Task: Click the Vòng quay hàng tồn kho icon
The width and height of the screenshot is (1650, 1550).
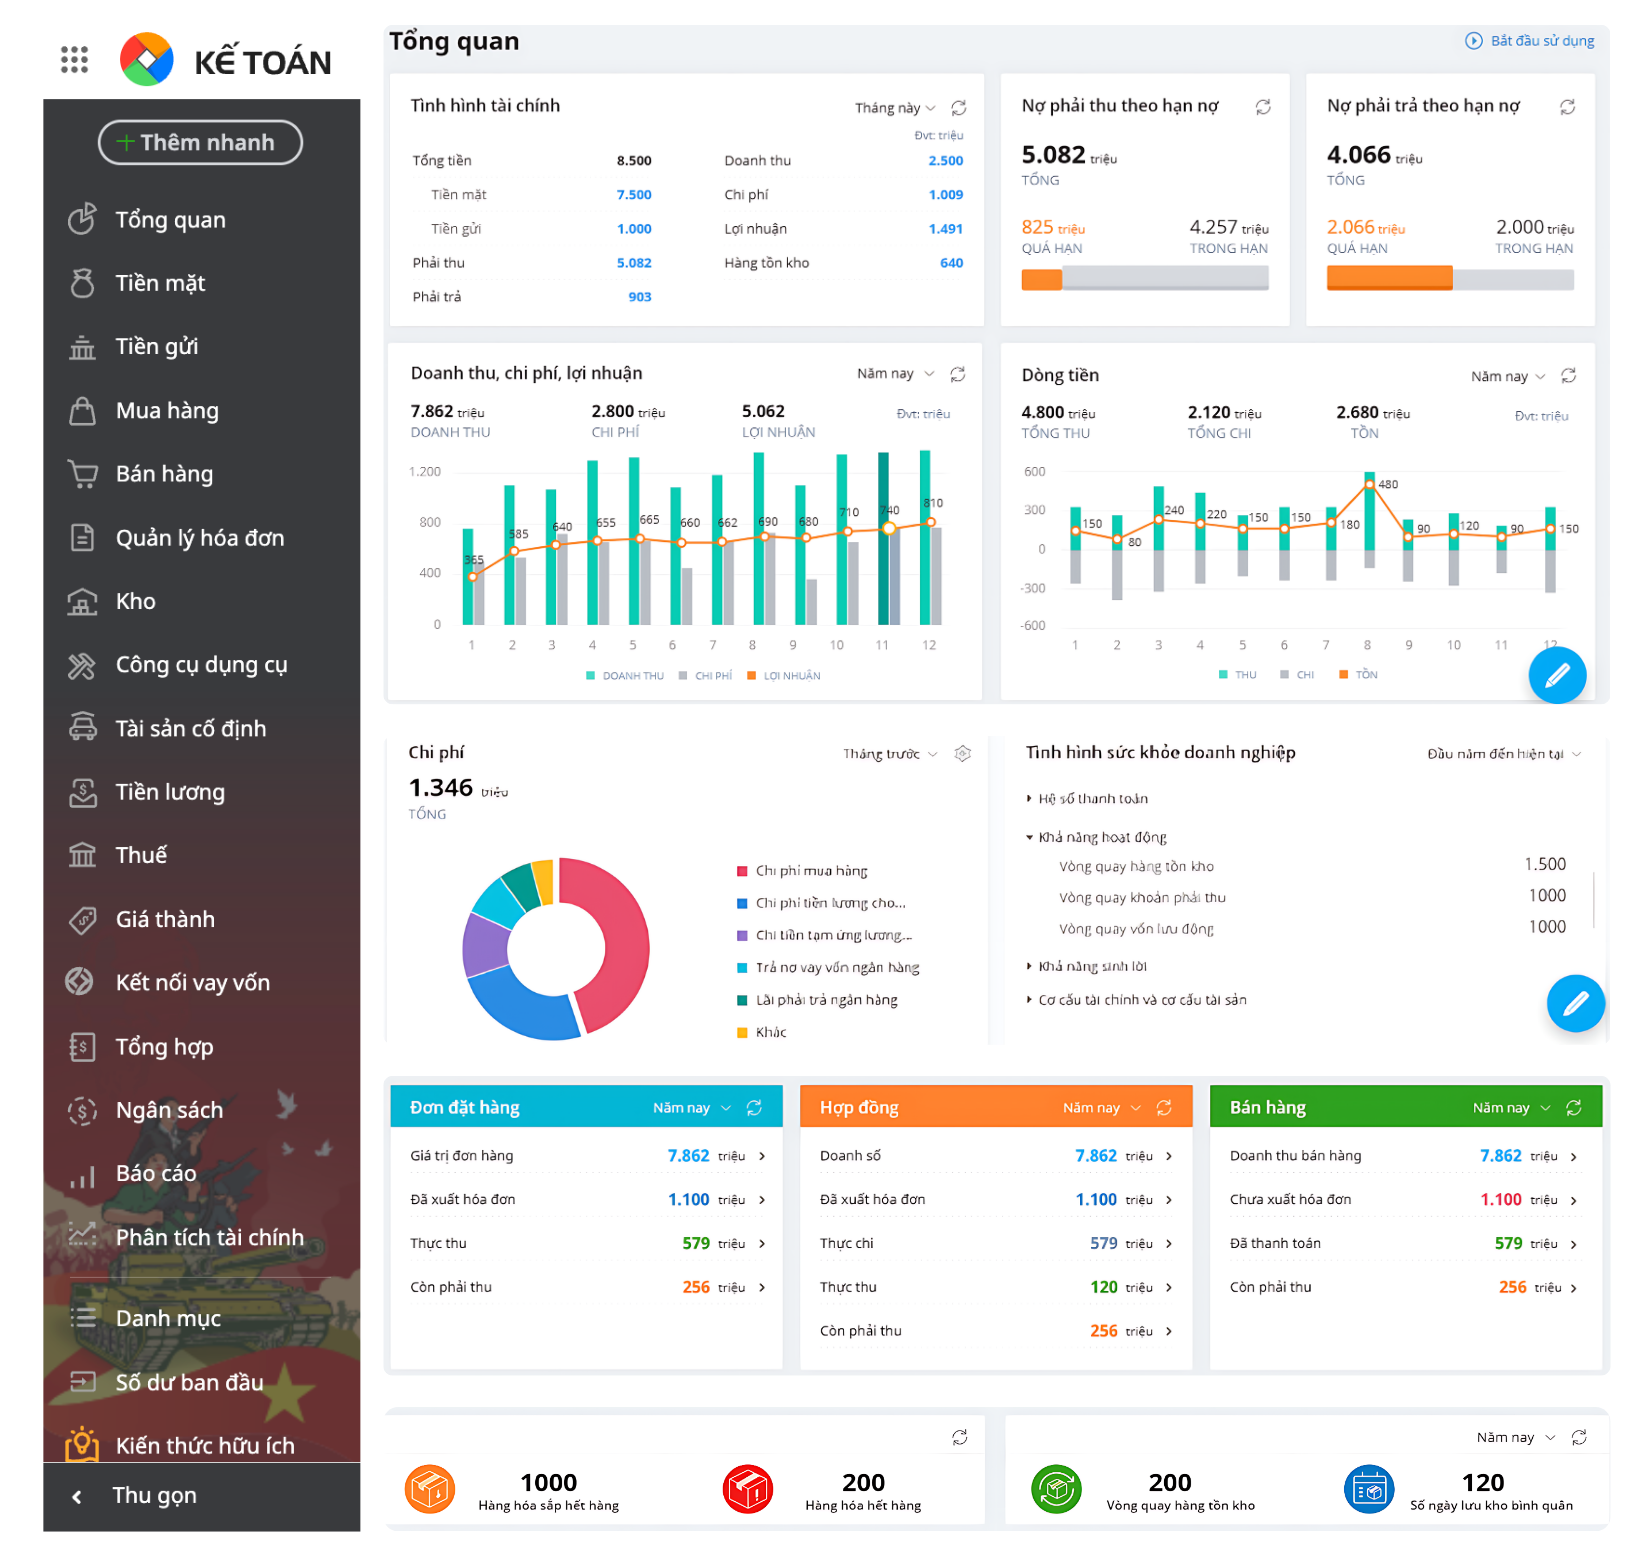Action: click(1056, 1490)
